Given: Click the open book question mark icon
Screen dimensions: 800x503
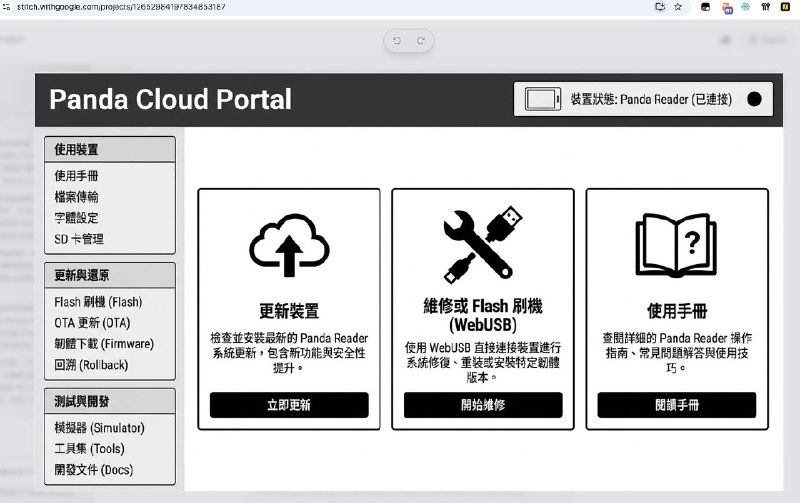Looking at the screenshot, I should tap(676, 245).
